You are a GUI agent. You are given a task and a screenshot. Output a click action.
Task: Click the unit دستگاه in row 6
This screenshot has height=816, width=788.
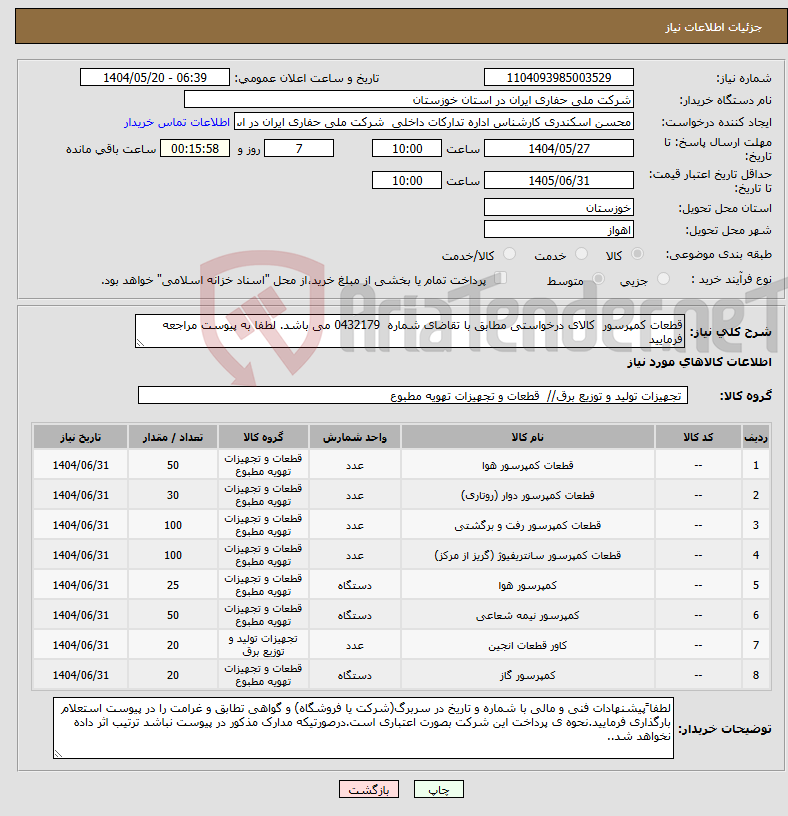(355, 616)
